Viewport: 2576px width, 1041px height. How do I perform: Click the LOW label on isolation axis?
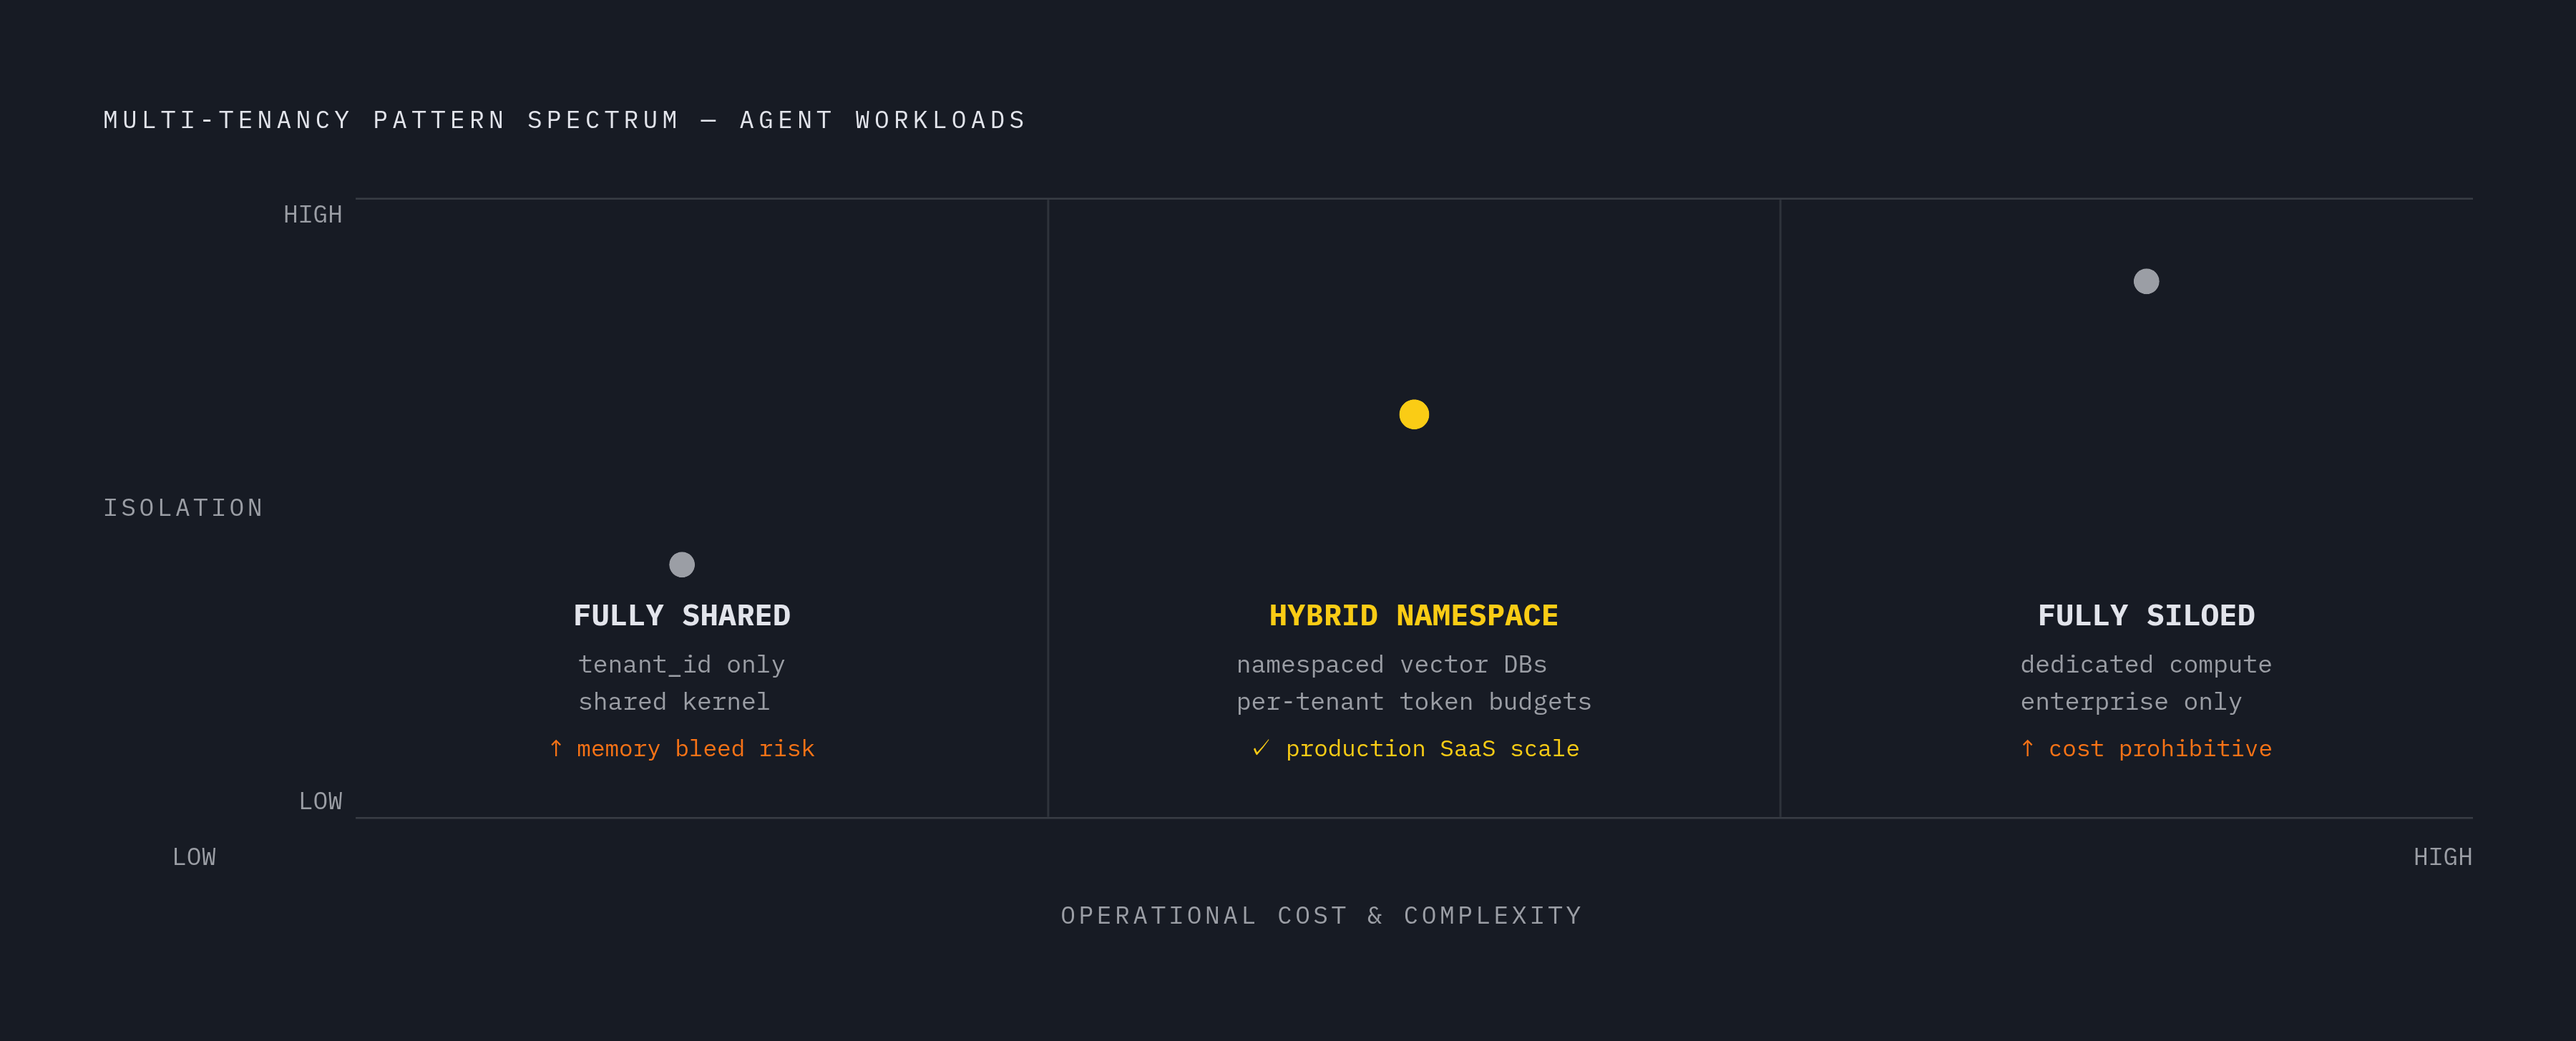tap(321, 801)
